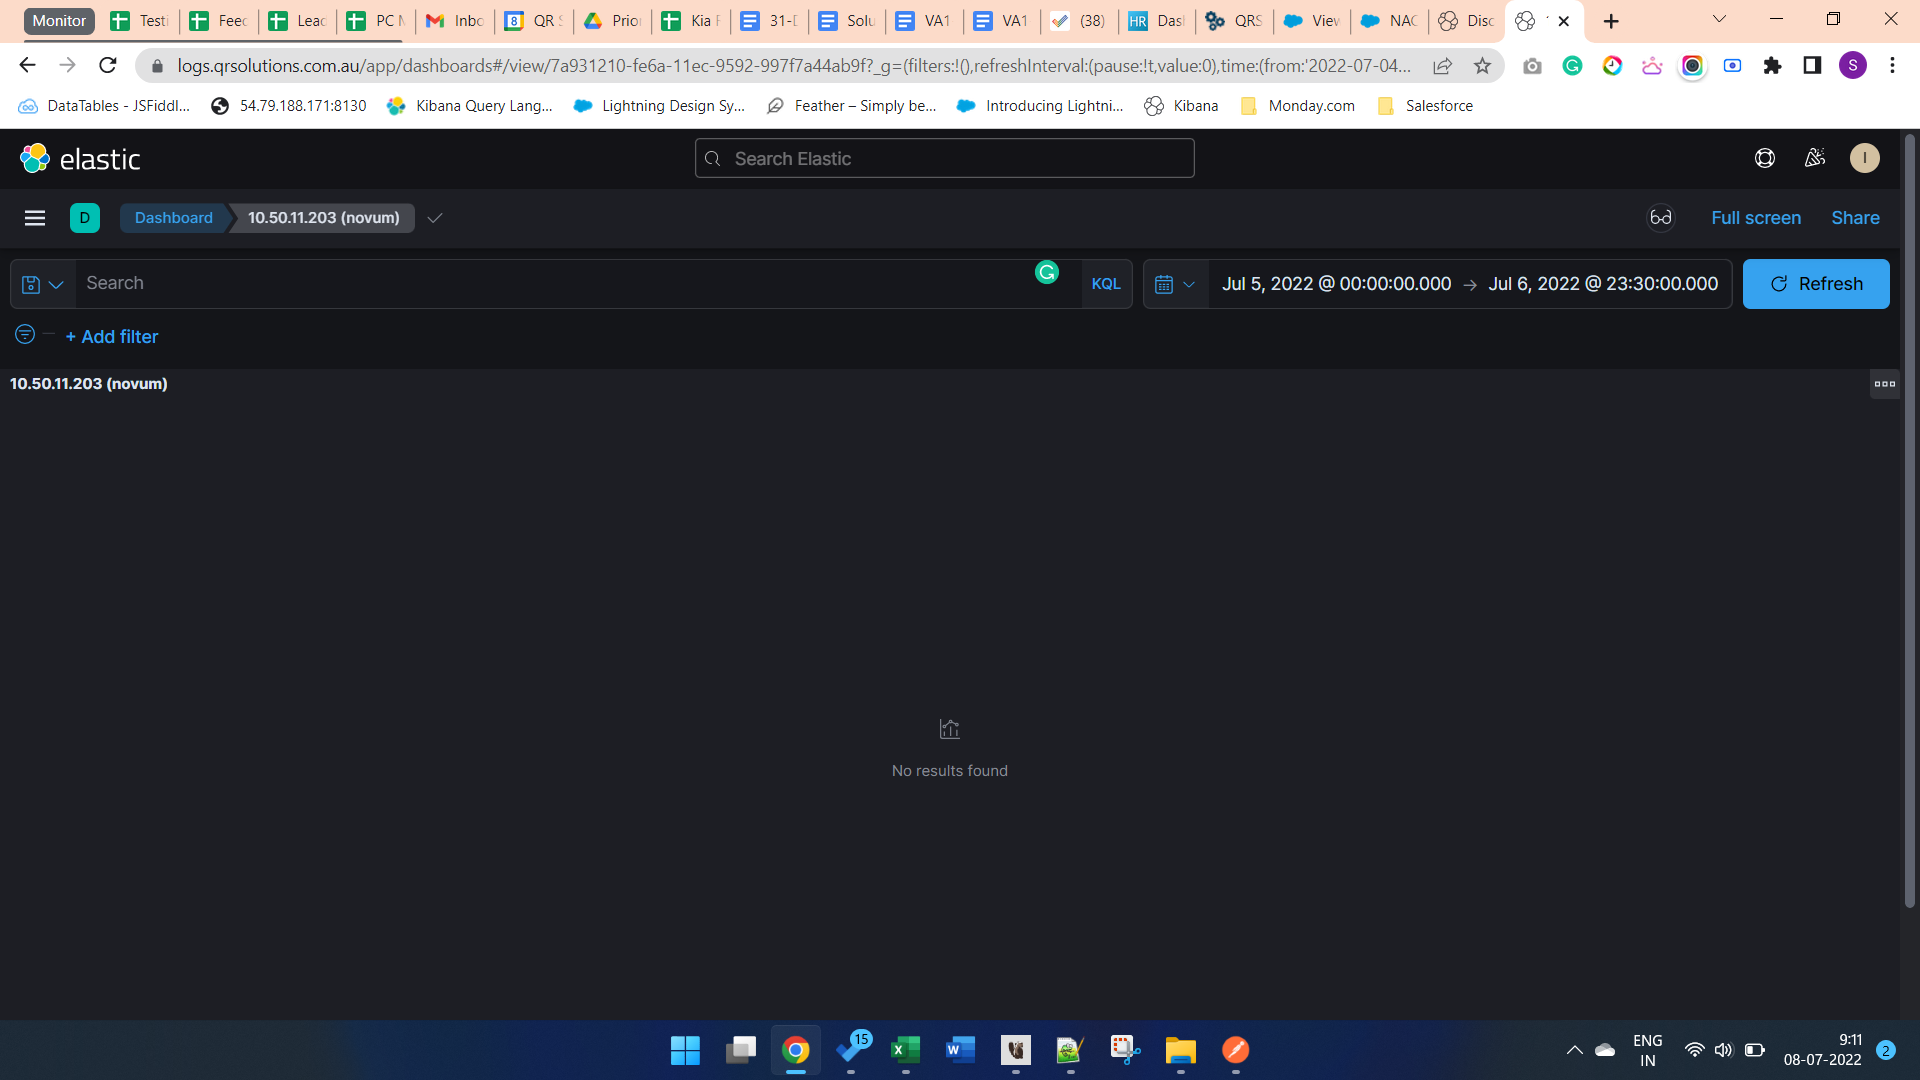Expand the saved query dropdown
The image size is (1920, 1080).
(x=43, y=284)
